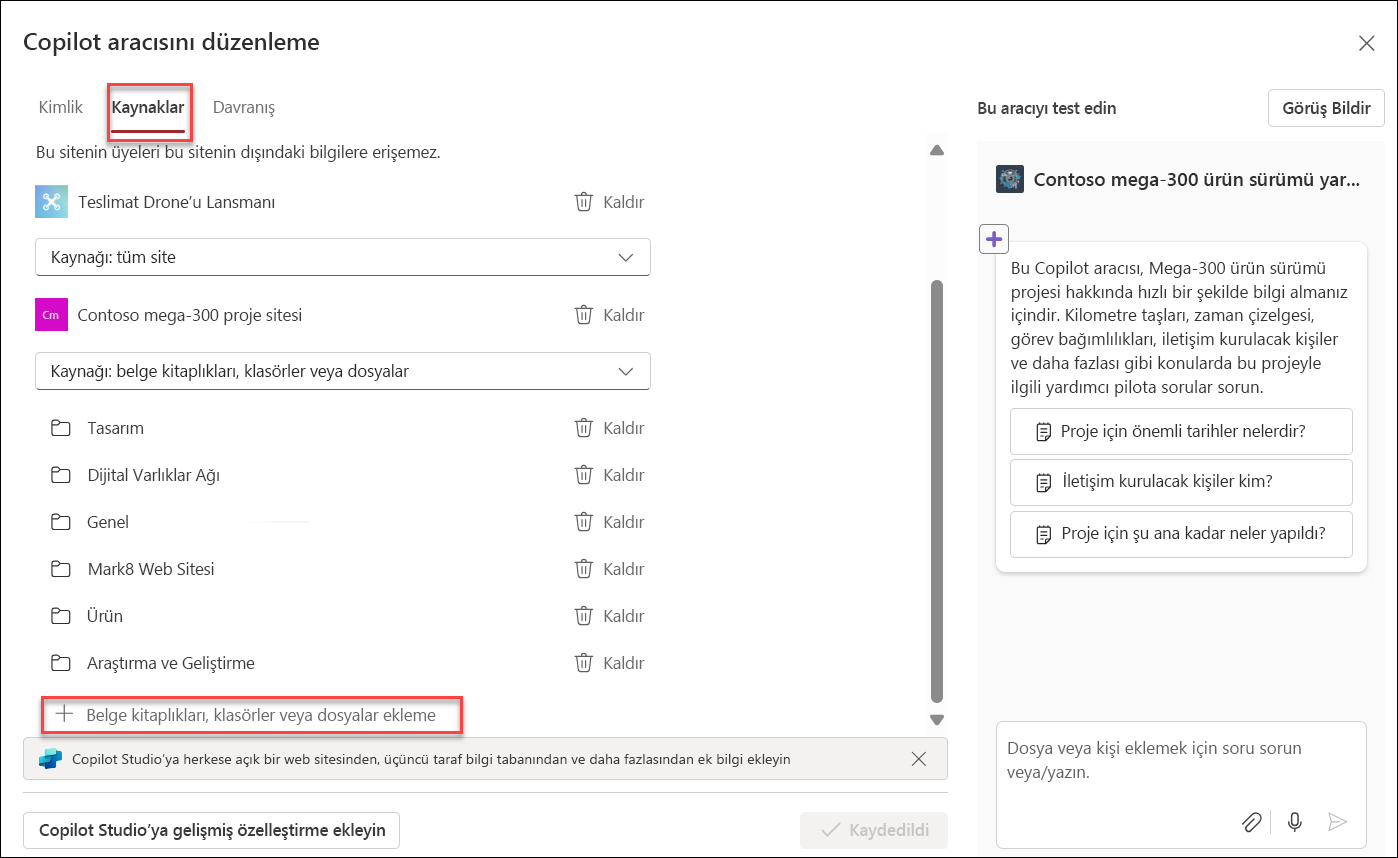
Task: Click the sources list scrollbar thumb
Action: [x=937, y=491]
